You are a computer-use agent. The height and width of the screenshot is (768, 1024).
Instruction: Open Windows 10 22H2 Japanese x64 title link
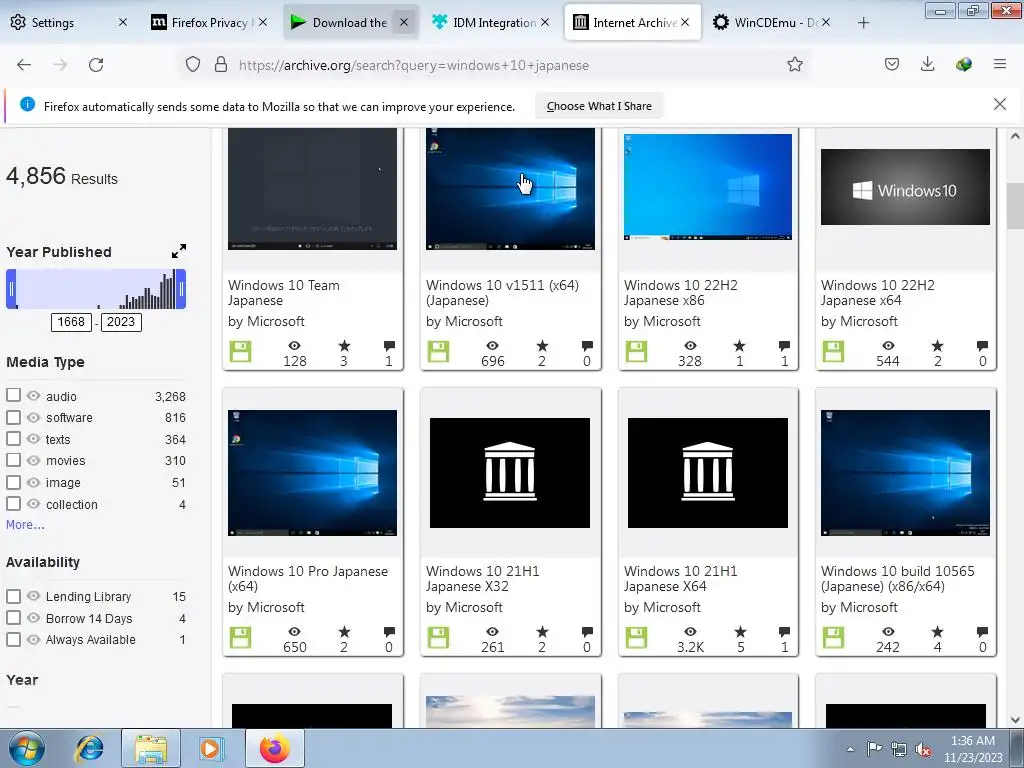878,293
